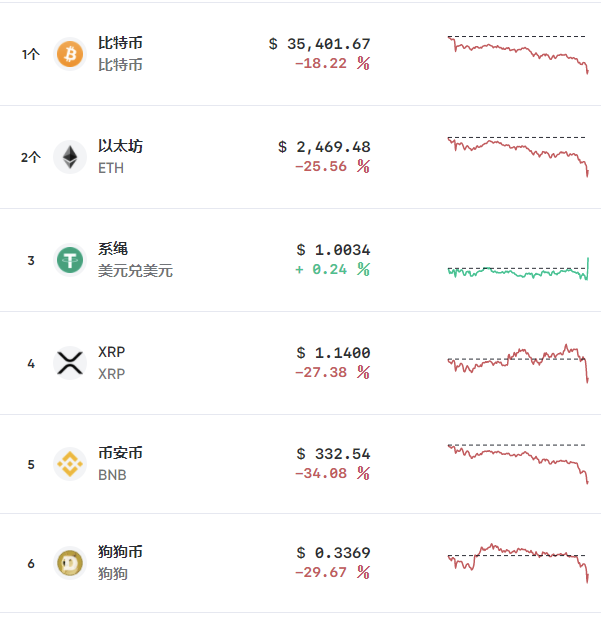Open the XRP price sparkline chart

coord(517,362)
